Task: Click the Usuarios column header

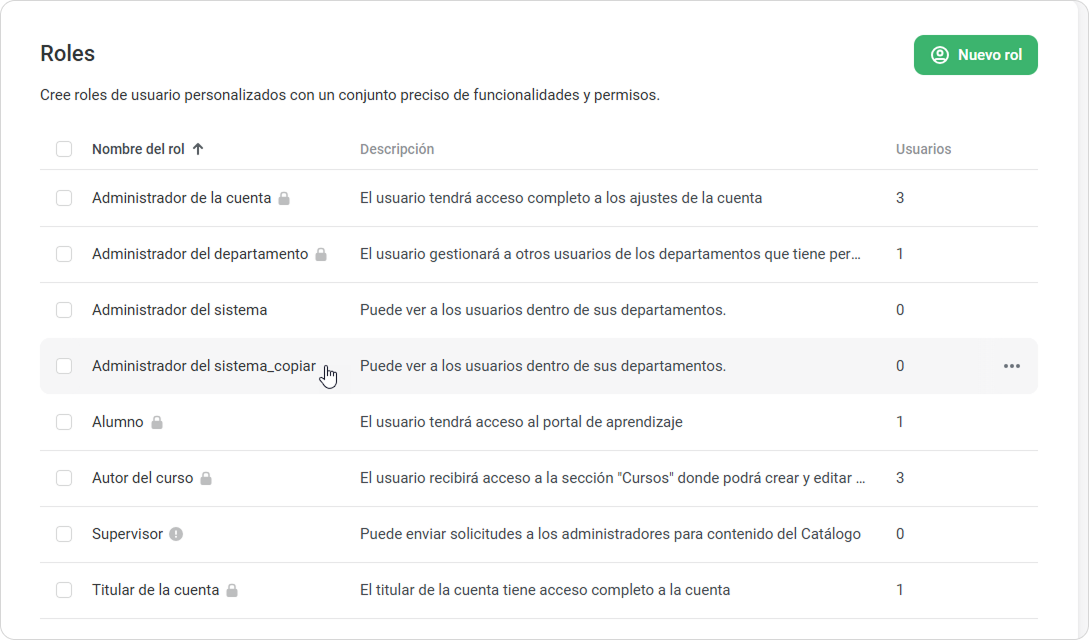Action: coord(923,149)
